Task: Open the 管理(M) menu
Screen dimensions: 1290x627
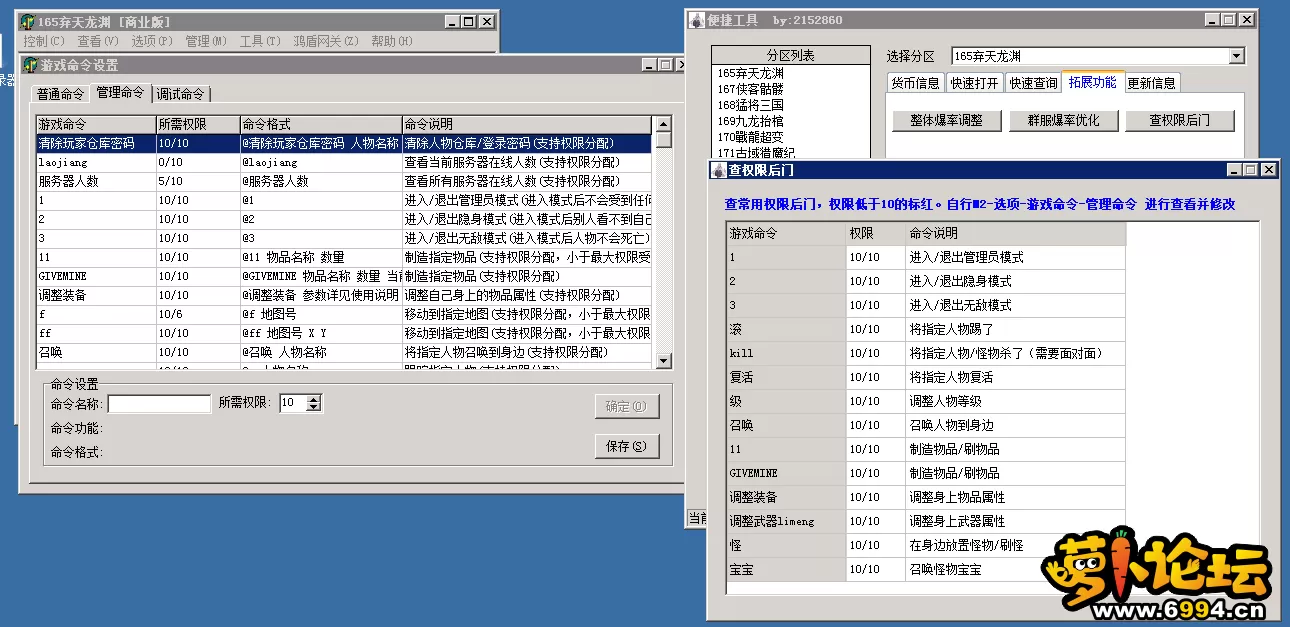Action: pyautogui.click(x=205, y=41)
